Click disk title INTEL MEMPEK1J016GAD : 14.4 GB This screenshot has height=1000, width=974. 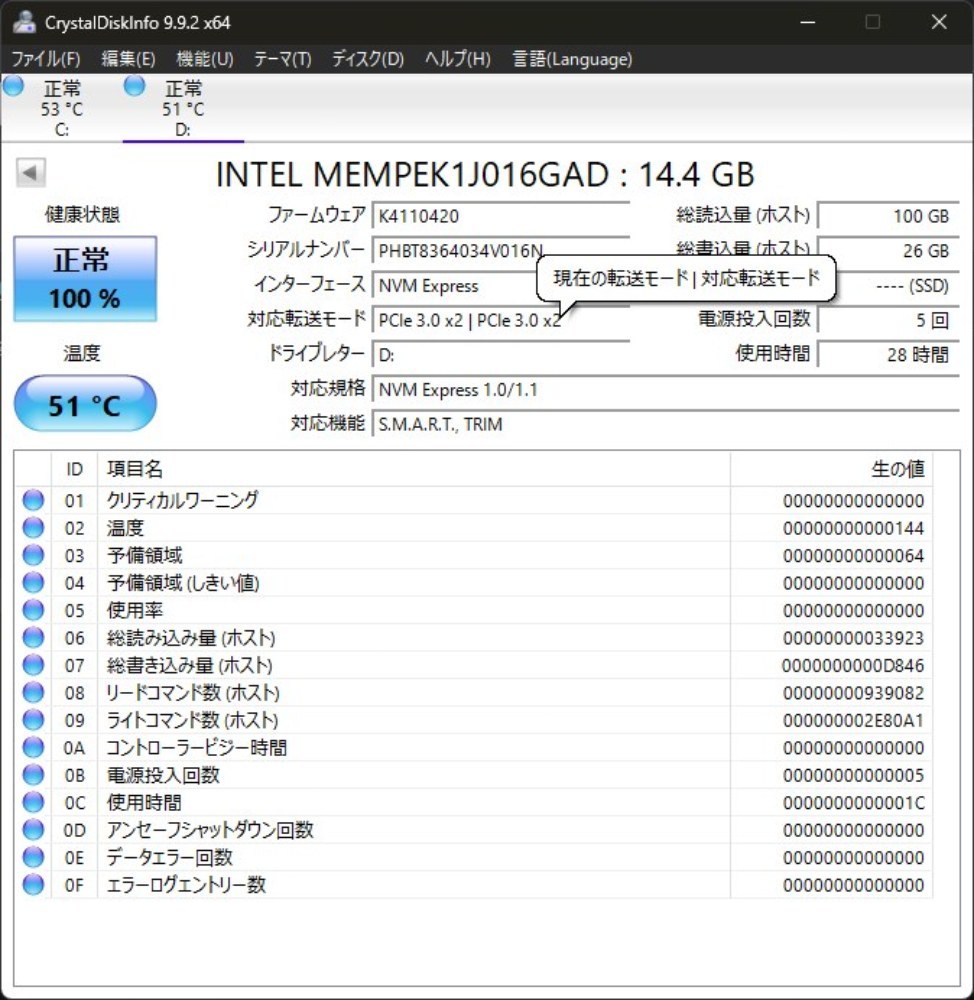point(485,175)
